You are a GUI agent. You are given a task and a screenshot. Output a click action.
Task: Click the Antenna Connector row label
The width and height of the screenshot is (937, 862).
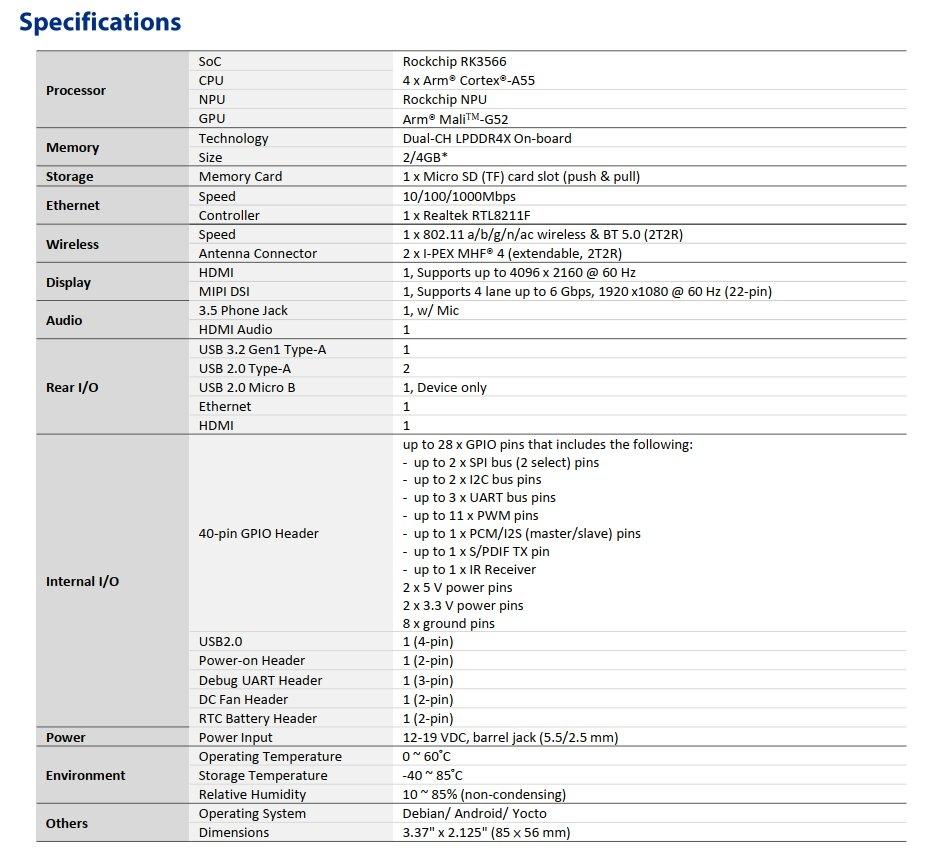click(257, 254)
